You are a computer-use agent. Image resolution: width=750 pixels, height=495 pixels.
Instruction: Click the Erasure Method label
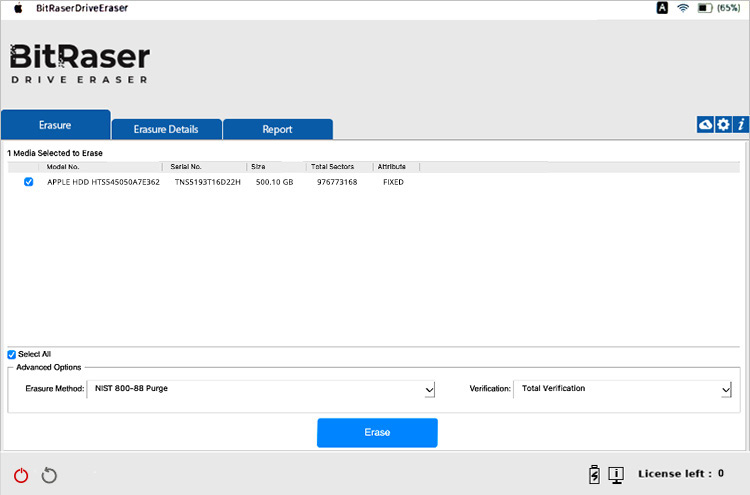[x=55, y=388]
